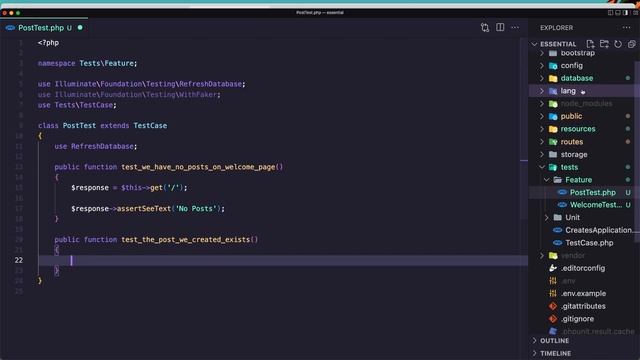Screen dimensions: 640x360
Task: Open the .gitattributes file
Action: pos(583,306)
